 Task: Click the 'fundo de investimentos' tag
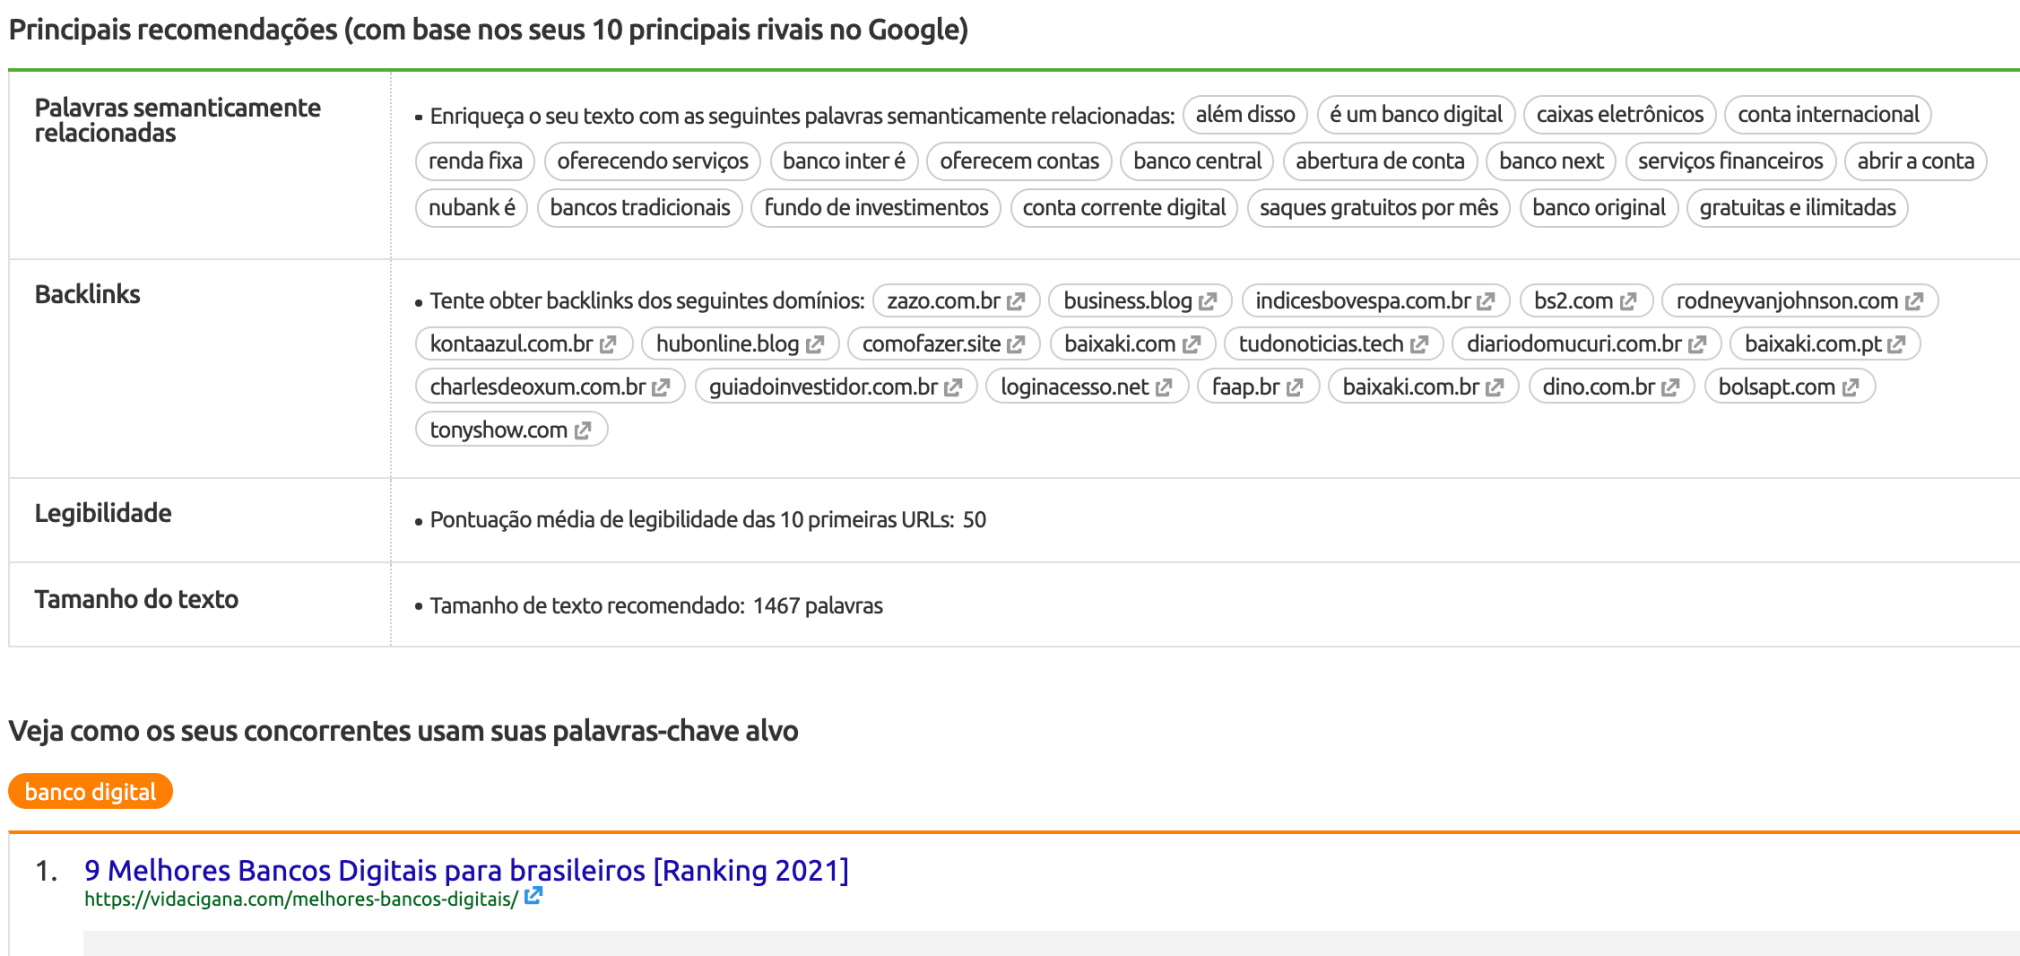[876, 208]
